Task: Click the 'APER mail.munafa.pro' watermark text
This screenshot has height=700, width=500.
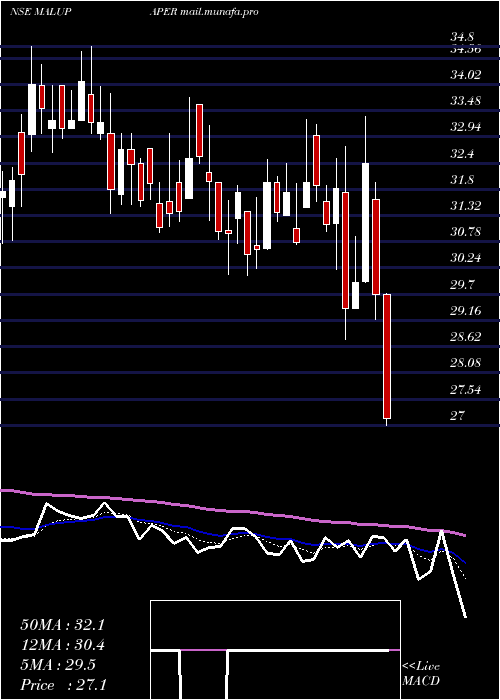Action: pos(204,12)
